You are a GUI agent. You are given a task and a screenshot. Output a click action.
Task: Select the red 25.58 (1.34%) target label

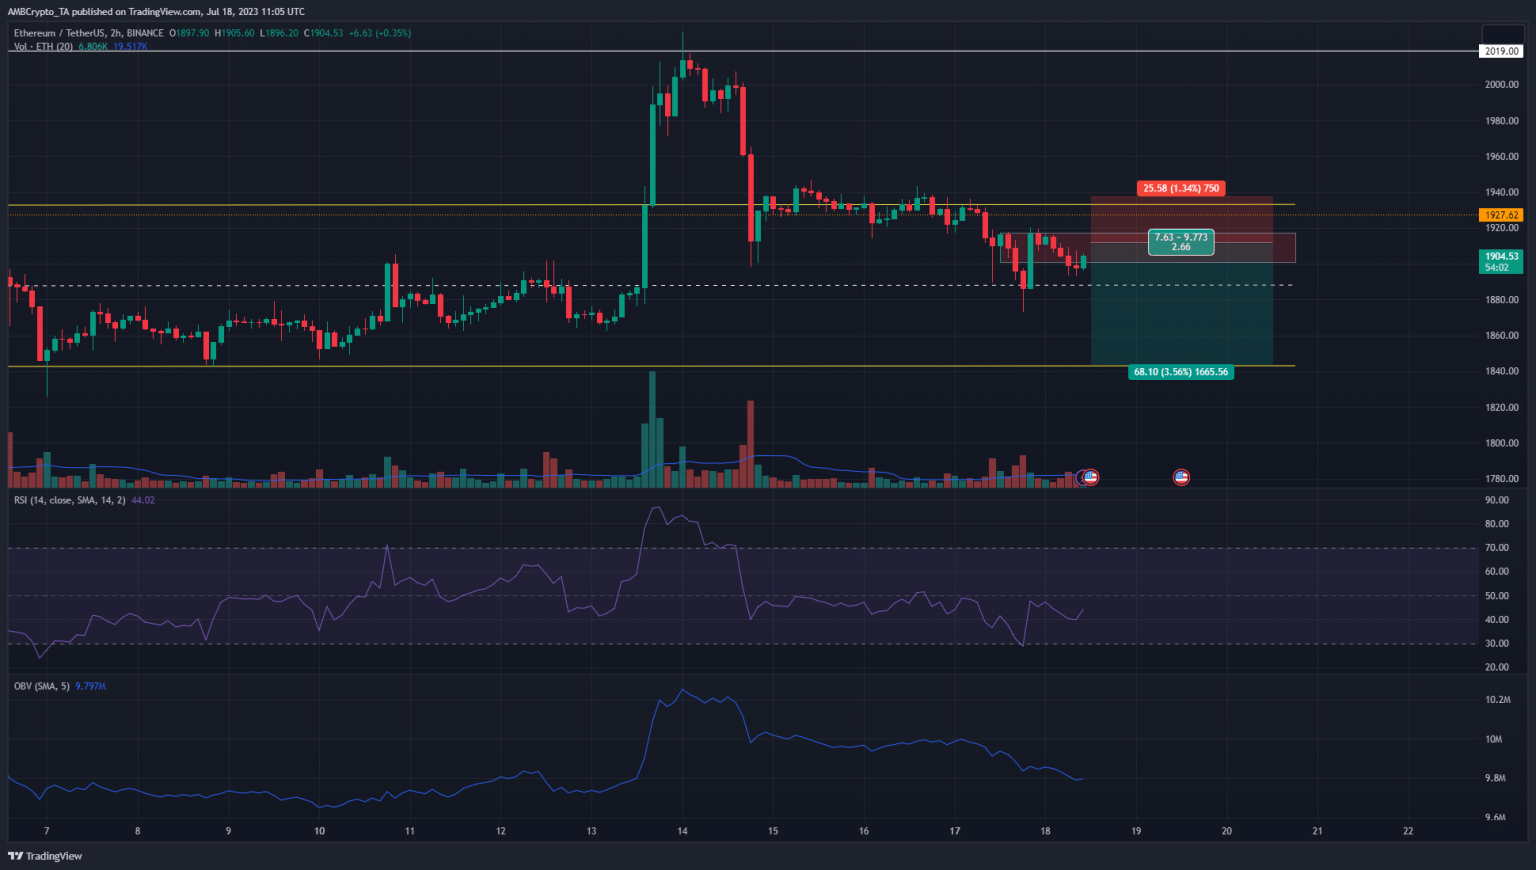(x=1181, y=188)
